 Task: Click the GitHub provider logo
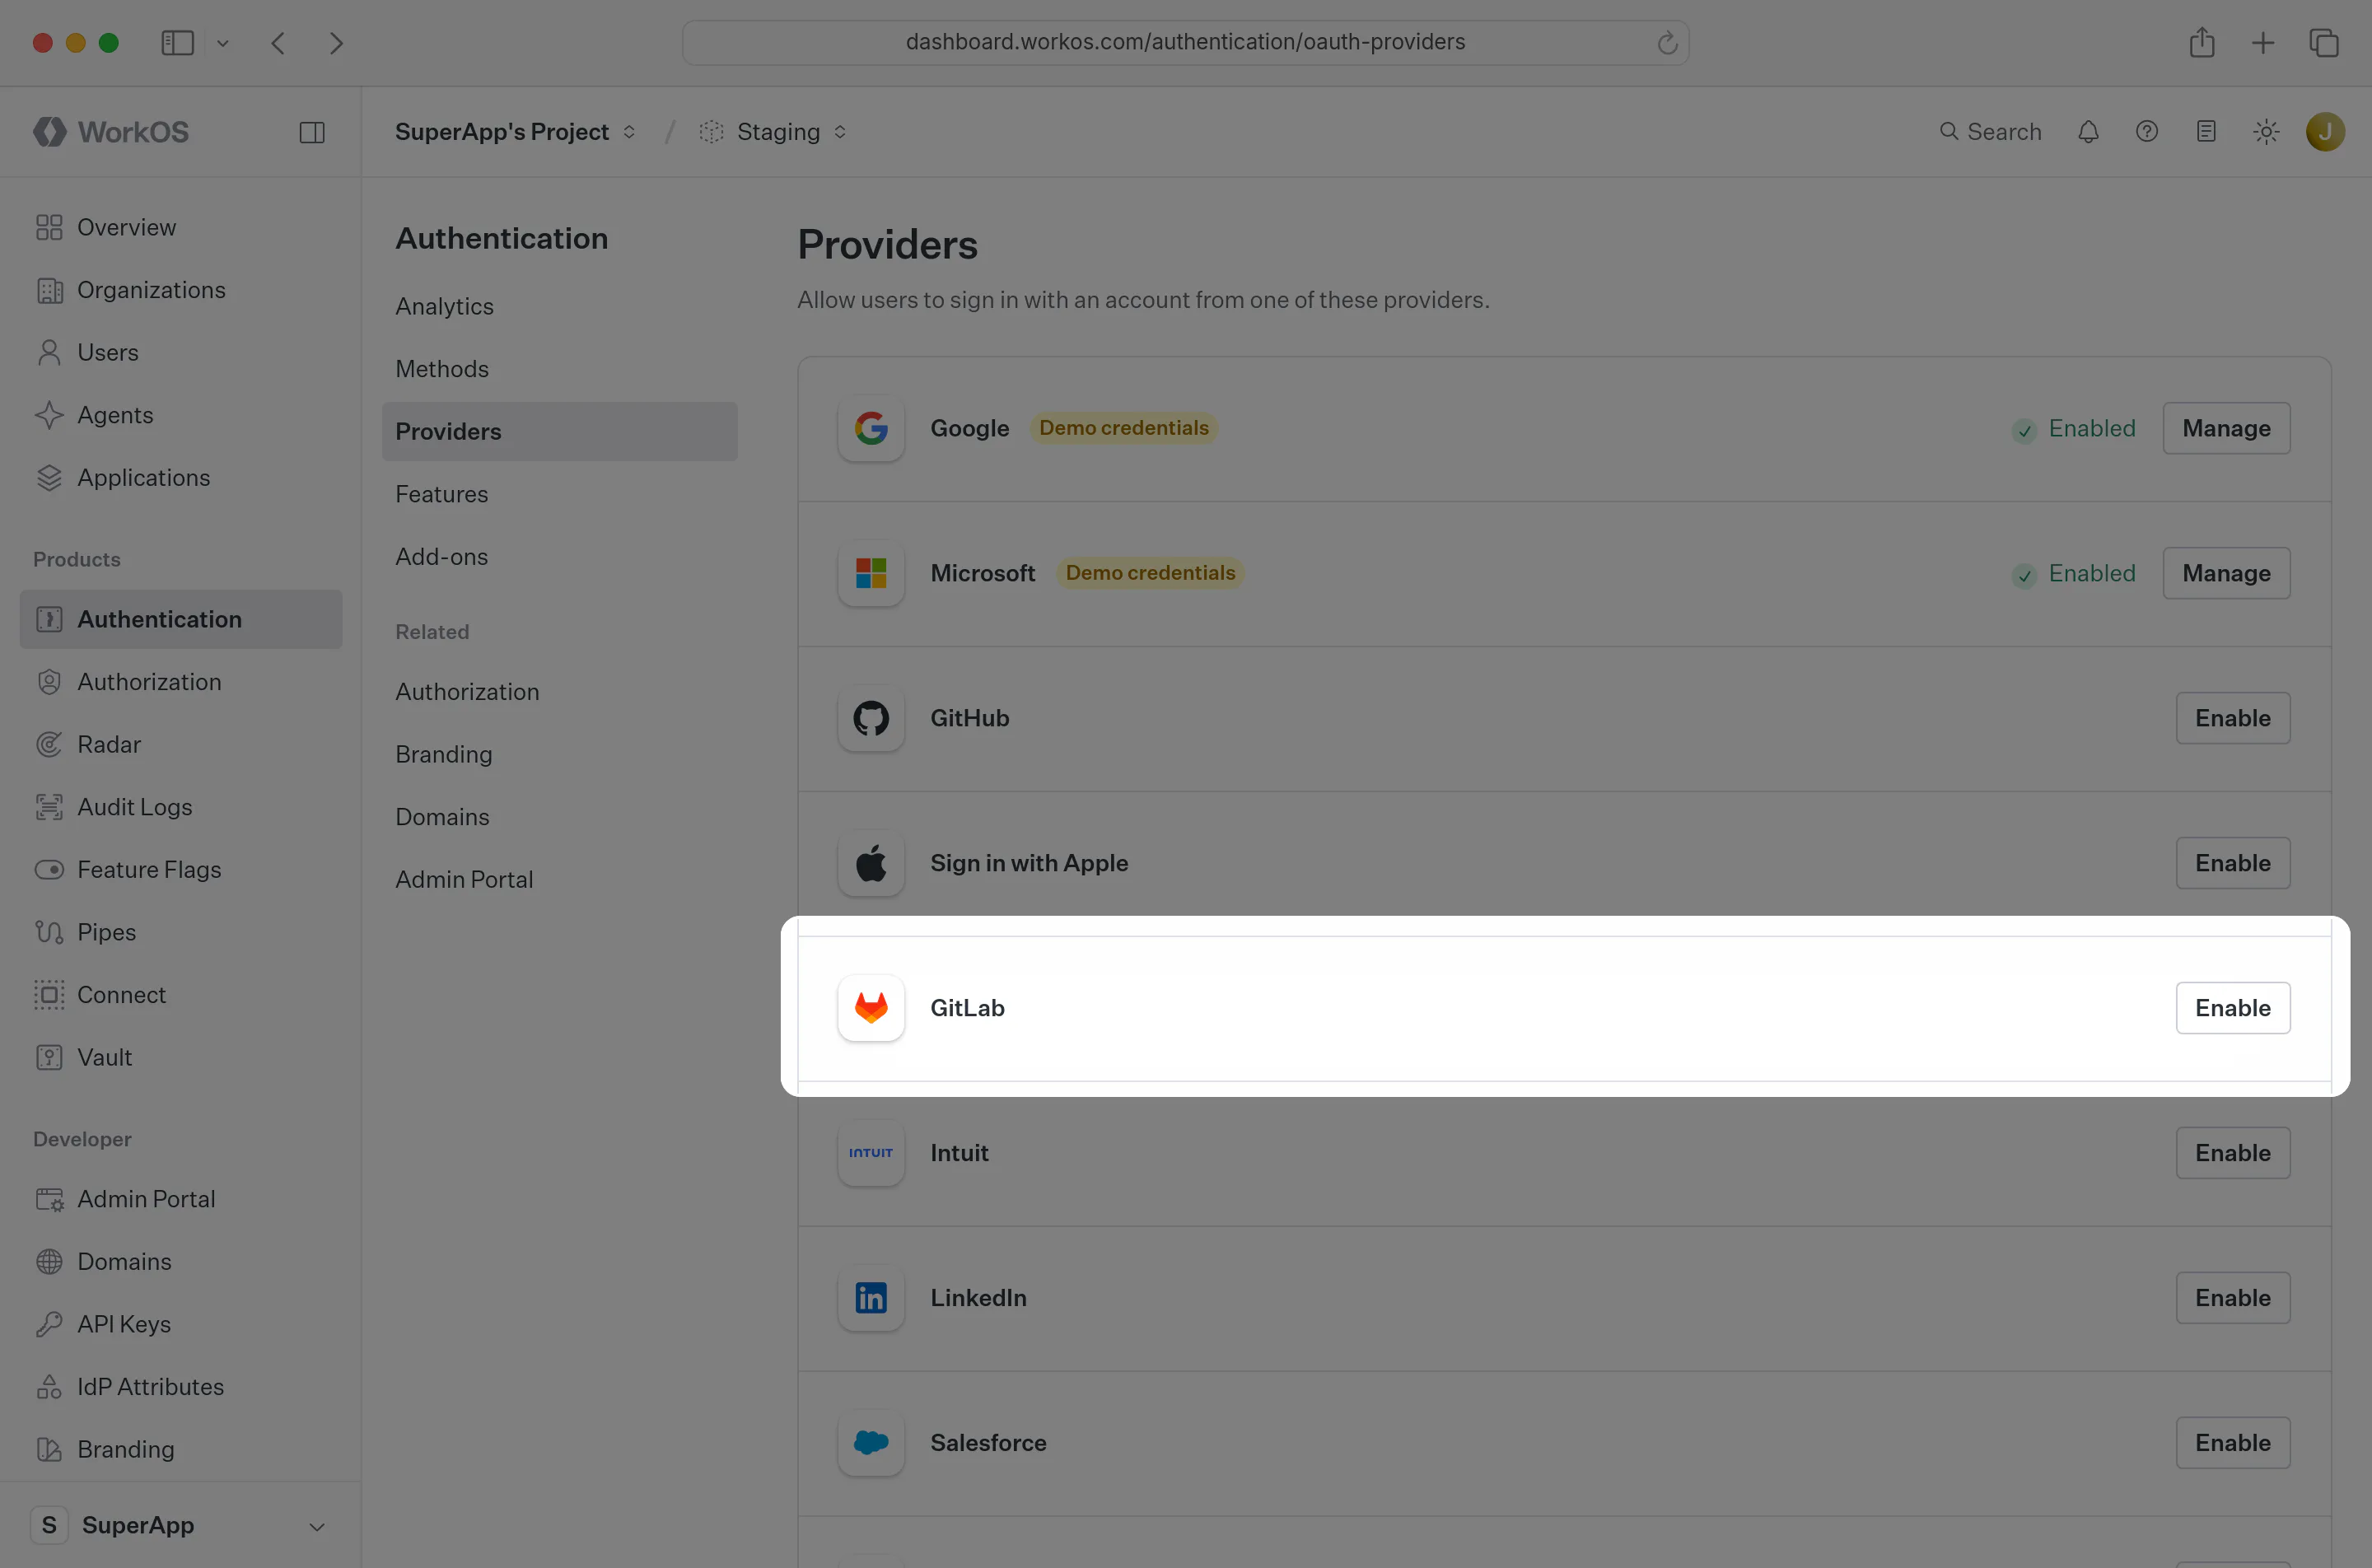[871, 718]
